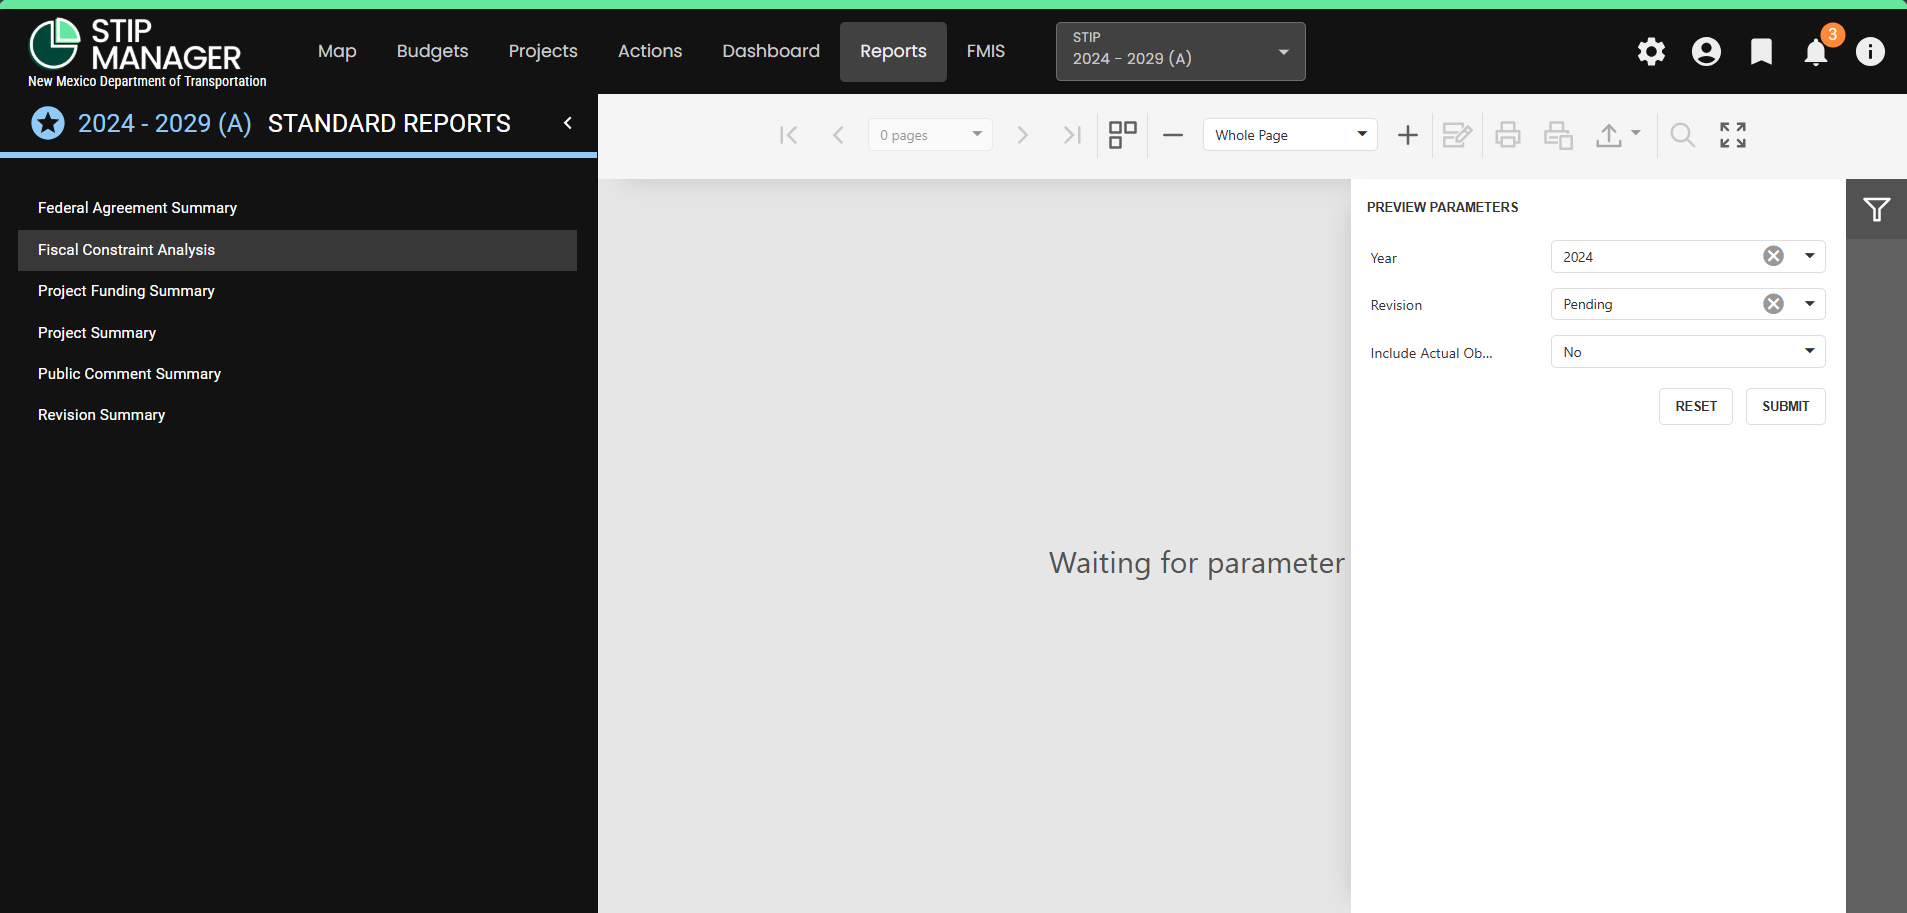
Task: Click the RESET button
Action: pyautogui.click(x=1696, y=406)
